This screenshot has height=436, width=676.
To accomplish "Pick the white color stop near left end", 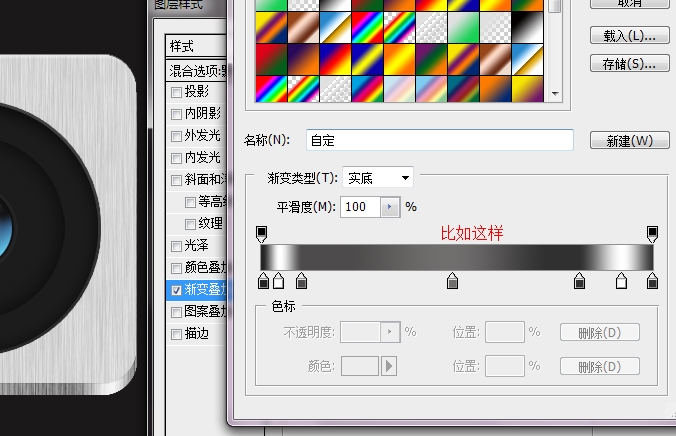I will click(279, 282).
